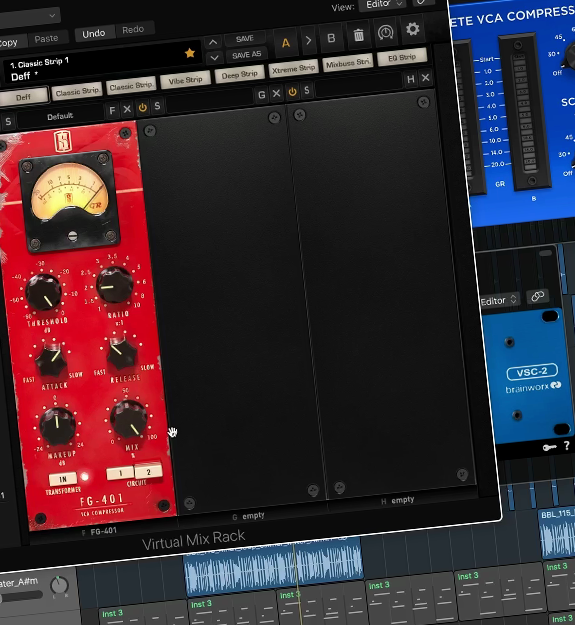Click the empty rack slot H
575x625 pixels.
click(x=379, y=295)
